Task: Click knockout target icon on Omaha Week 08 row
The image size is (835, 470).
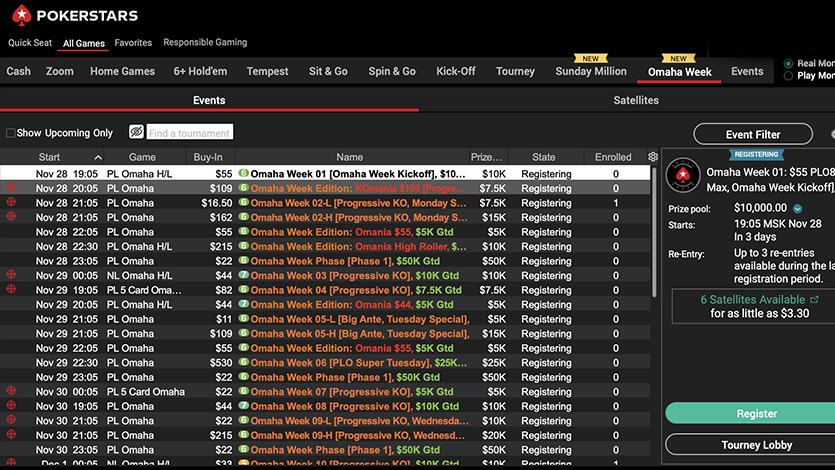Action: coord(11,405)
